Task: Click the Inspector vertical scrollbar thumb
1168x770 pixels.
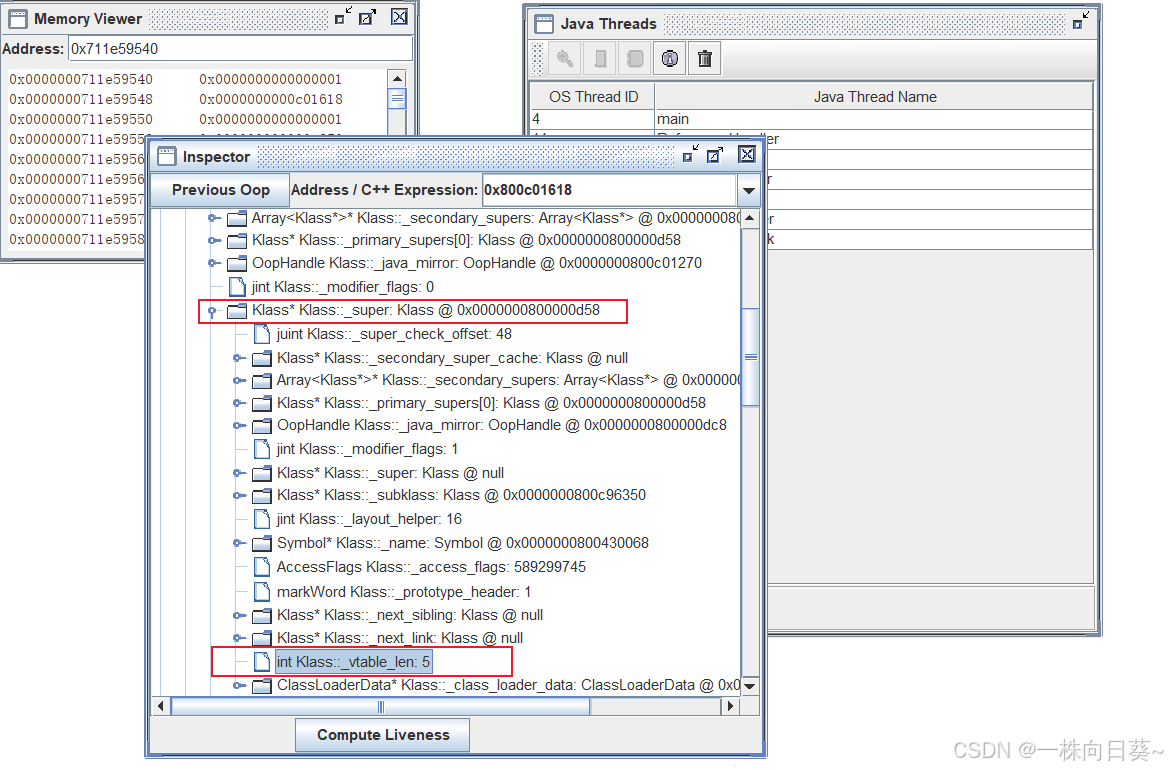Action: (x=750, y=356)
